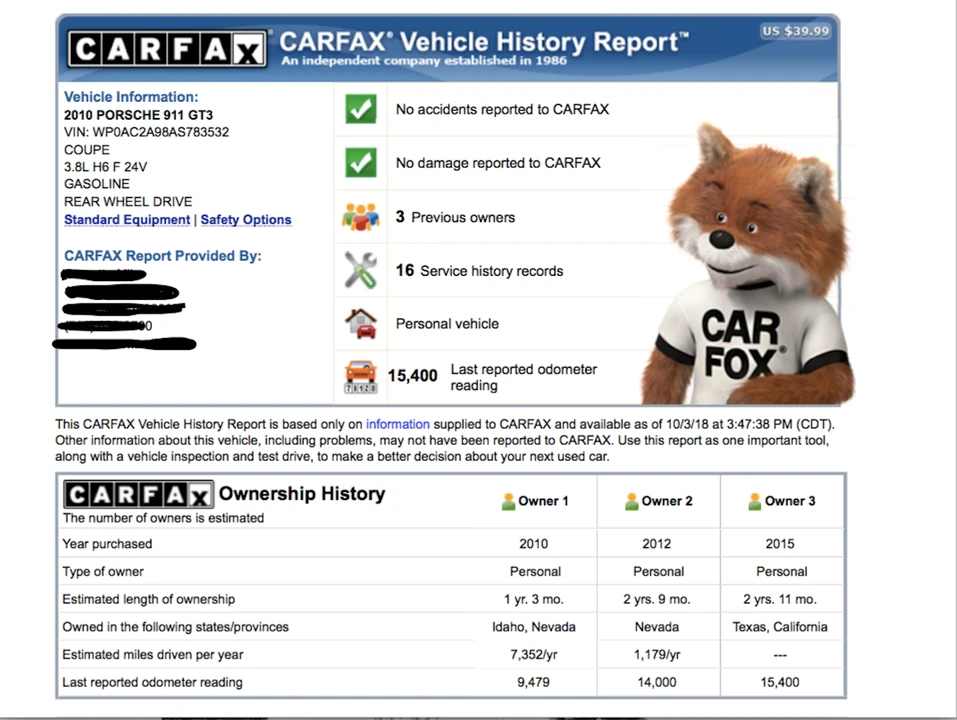
Task: Click the VIN number WP0AC2A98AS783532
Action: pos(161,132)
